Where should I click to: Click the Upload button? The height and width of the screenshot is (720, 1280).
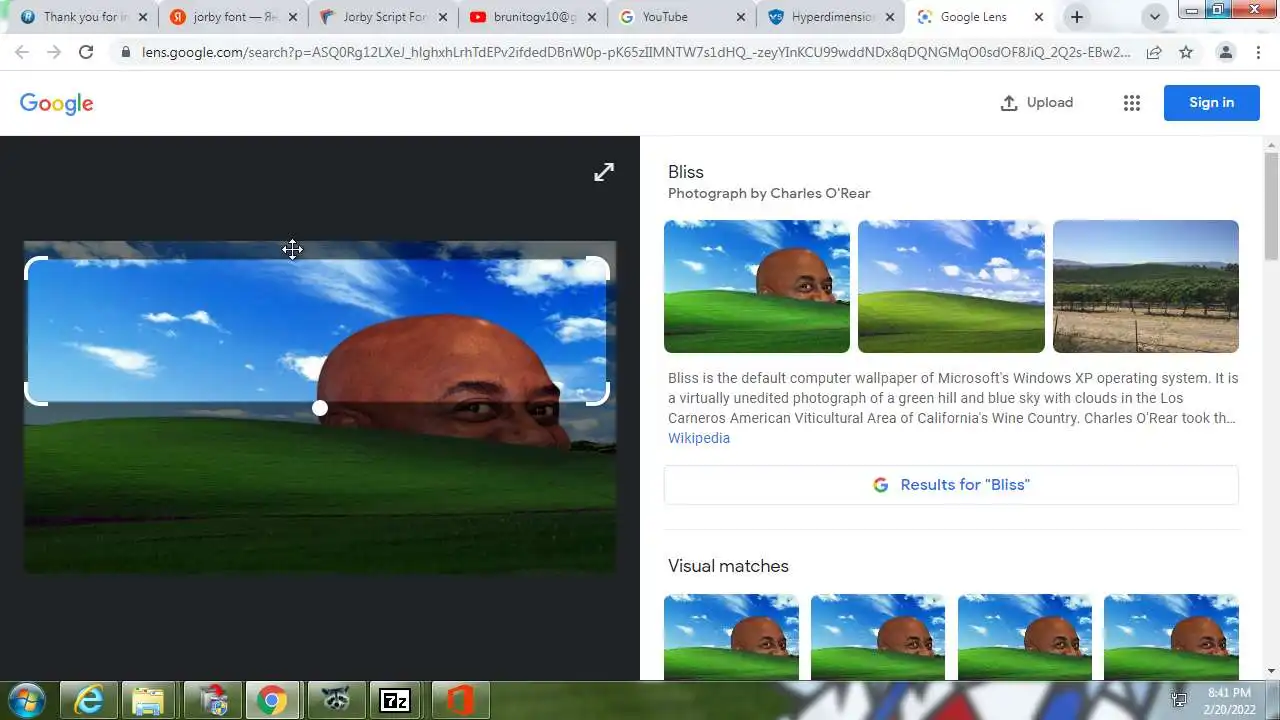pyautogui.click(x=1037, y=103)
